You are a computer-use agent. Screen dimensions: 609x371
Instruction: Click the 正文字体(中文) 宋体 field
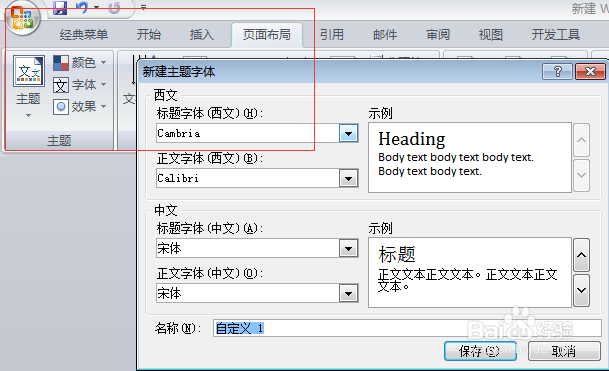tap(247, 293)
